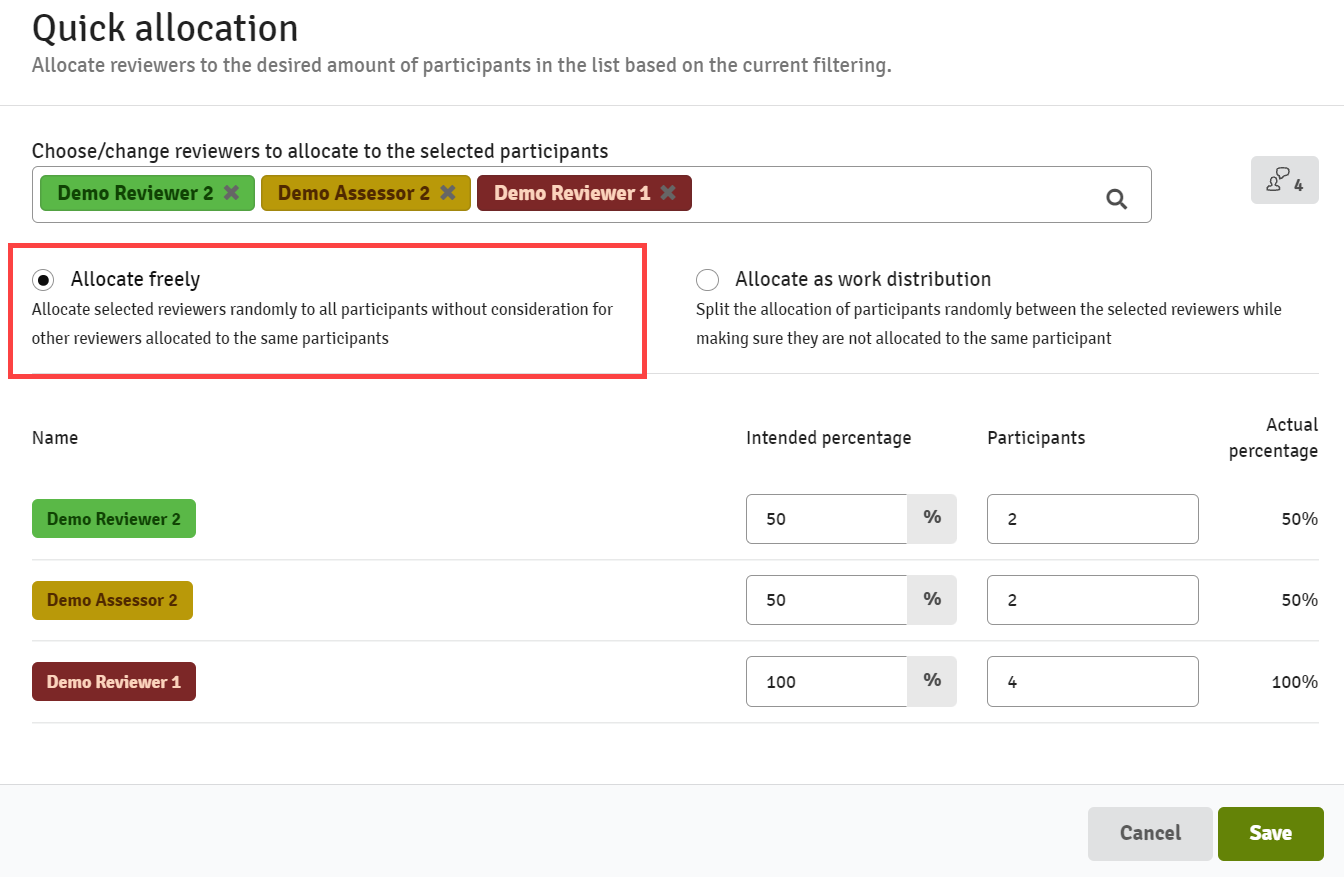The width and height of the screenshot is (1344, 877).
Task: Remove Demo Assessor 2 tag with its x
Action: pyautogui.click(x=448, y=193)
